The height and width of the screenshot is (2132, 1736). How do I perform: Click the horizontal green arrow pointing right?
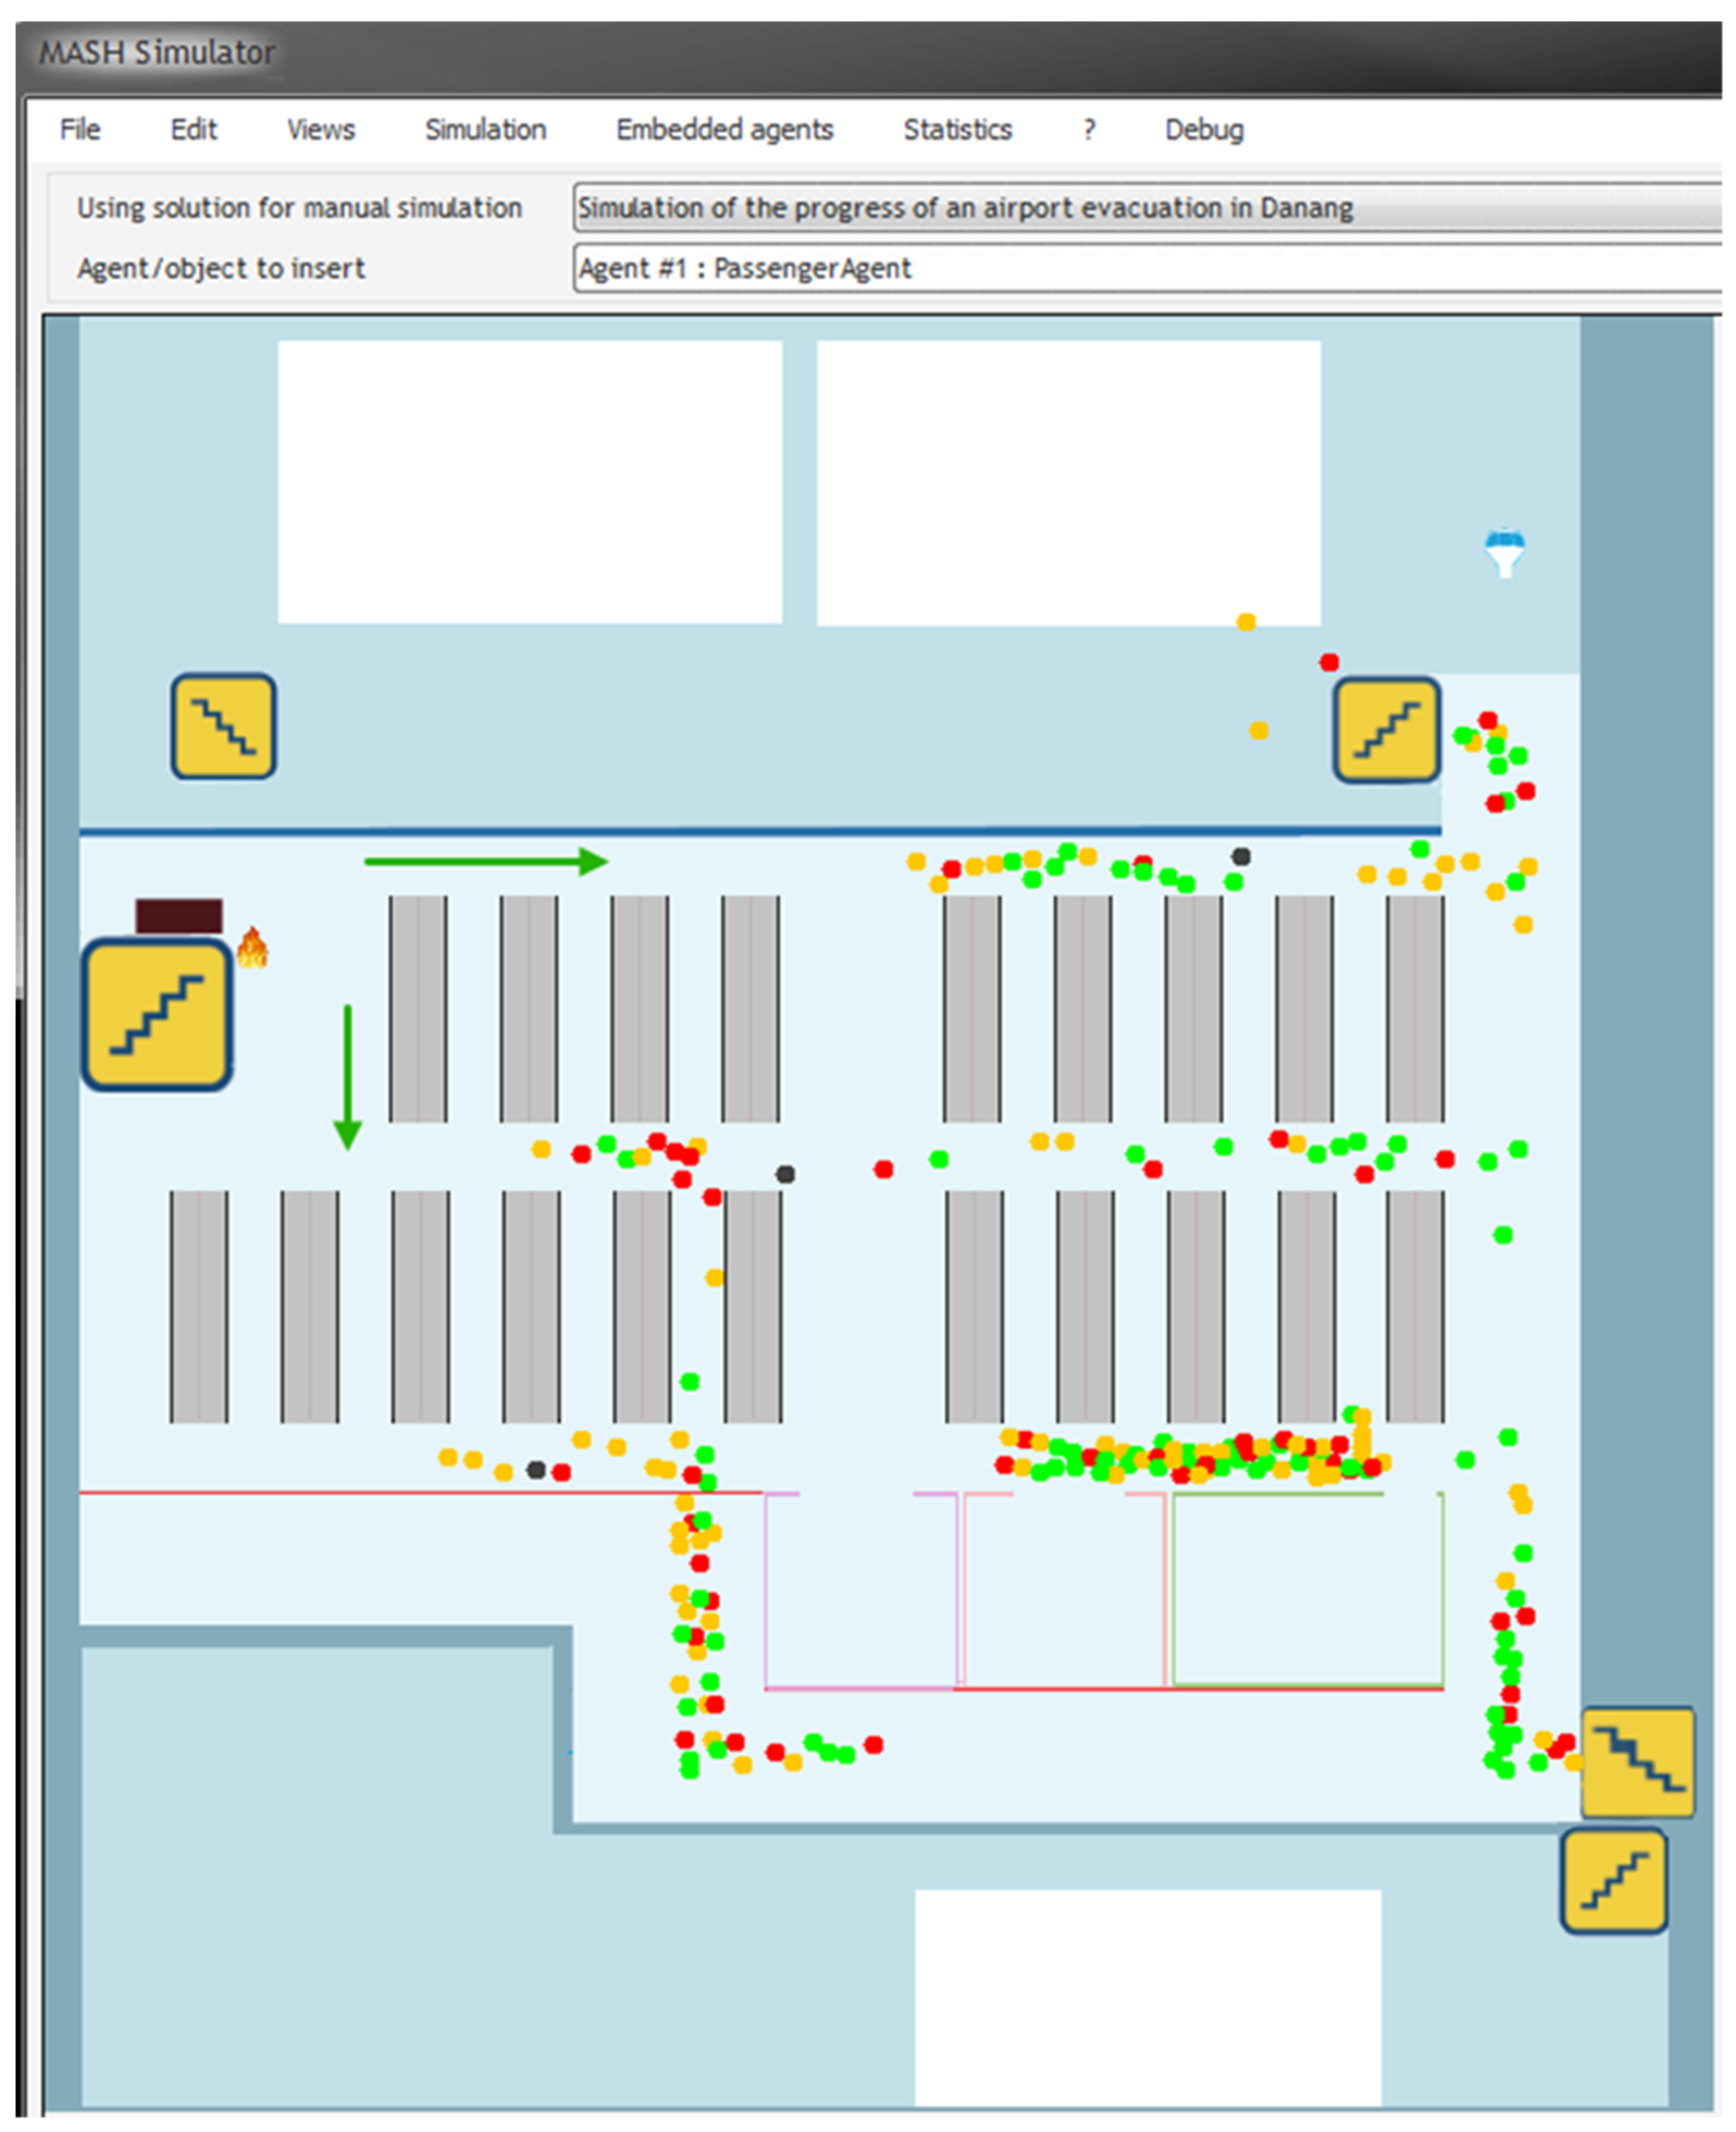pyautogui.click(x=486, y=861)
